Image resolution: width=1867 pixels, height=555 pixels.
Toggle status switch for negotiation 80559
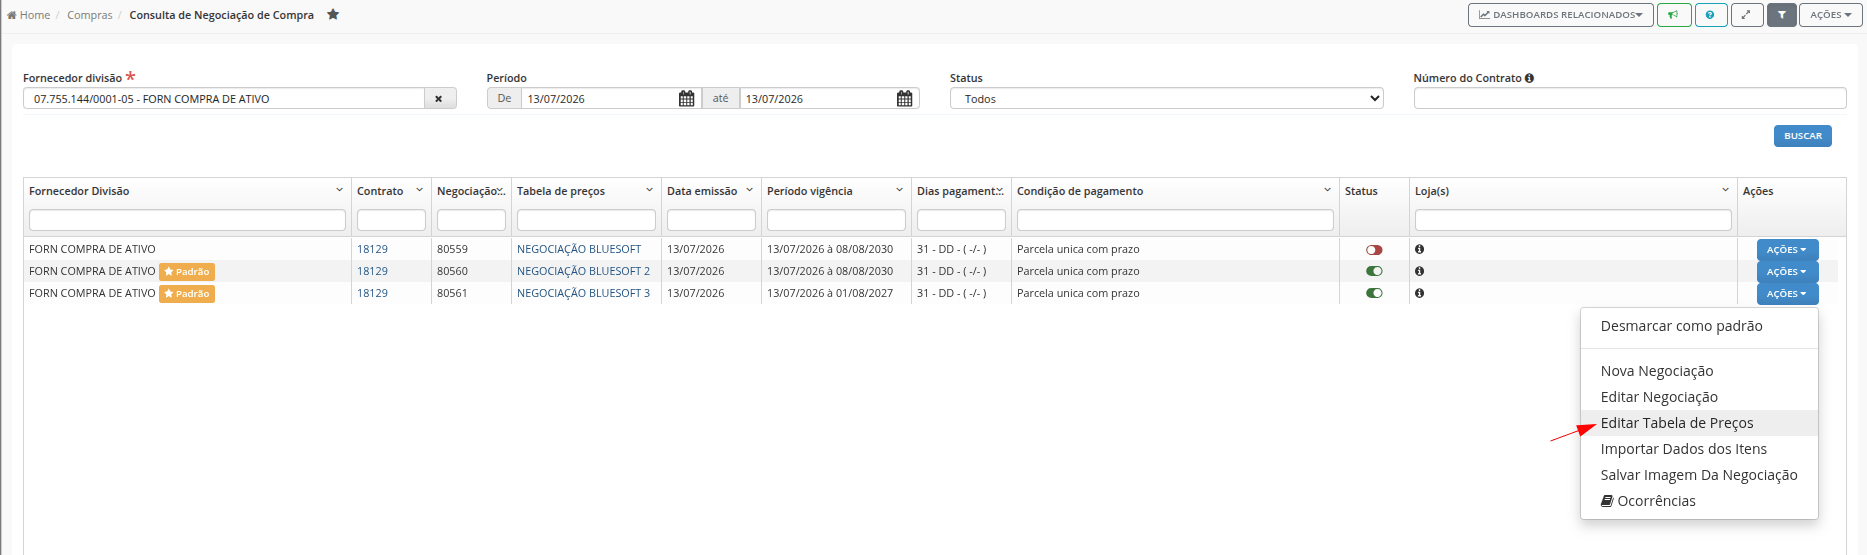(1374, 250)
